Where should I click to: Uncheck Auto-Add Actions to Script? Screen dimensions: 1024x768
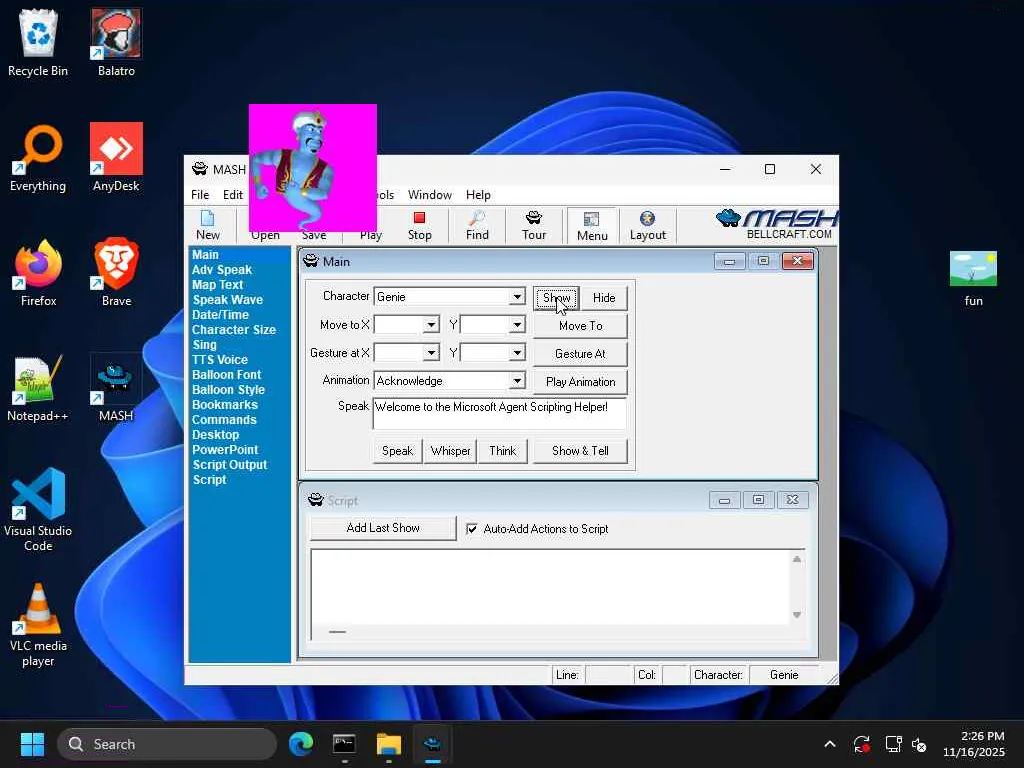[x=472, y=529]
